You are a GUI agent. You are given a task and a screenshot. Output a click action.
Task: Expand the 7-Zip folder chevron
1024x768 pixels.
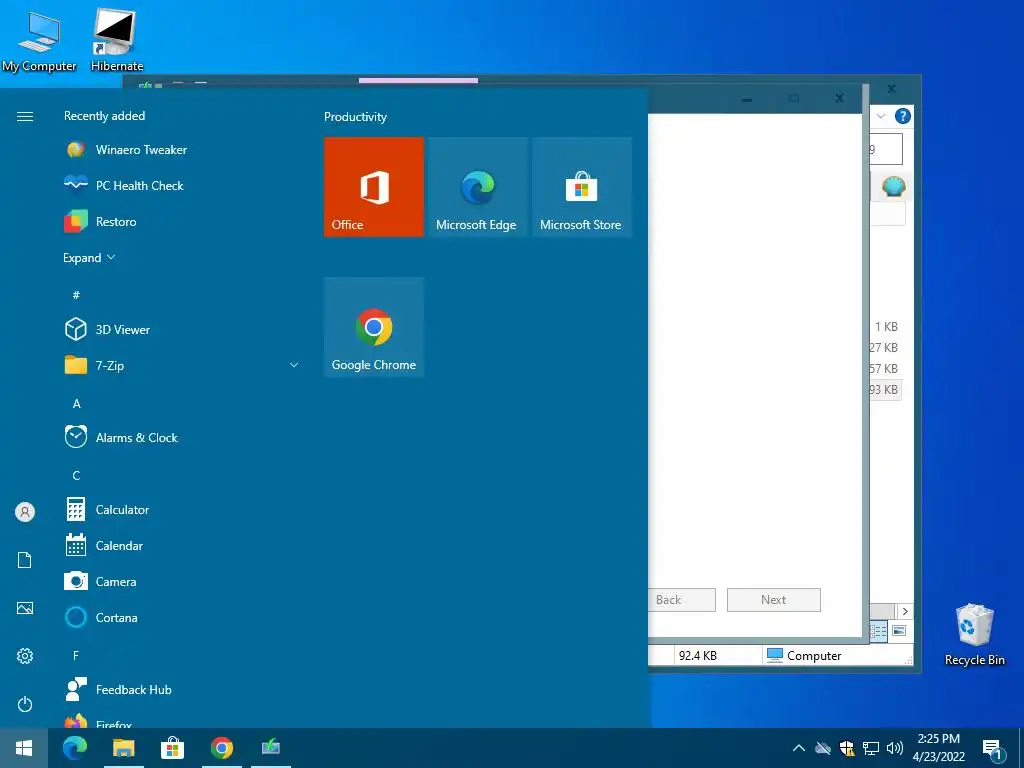(x=294, y=365)
